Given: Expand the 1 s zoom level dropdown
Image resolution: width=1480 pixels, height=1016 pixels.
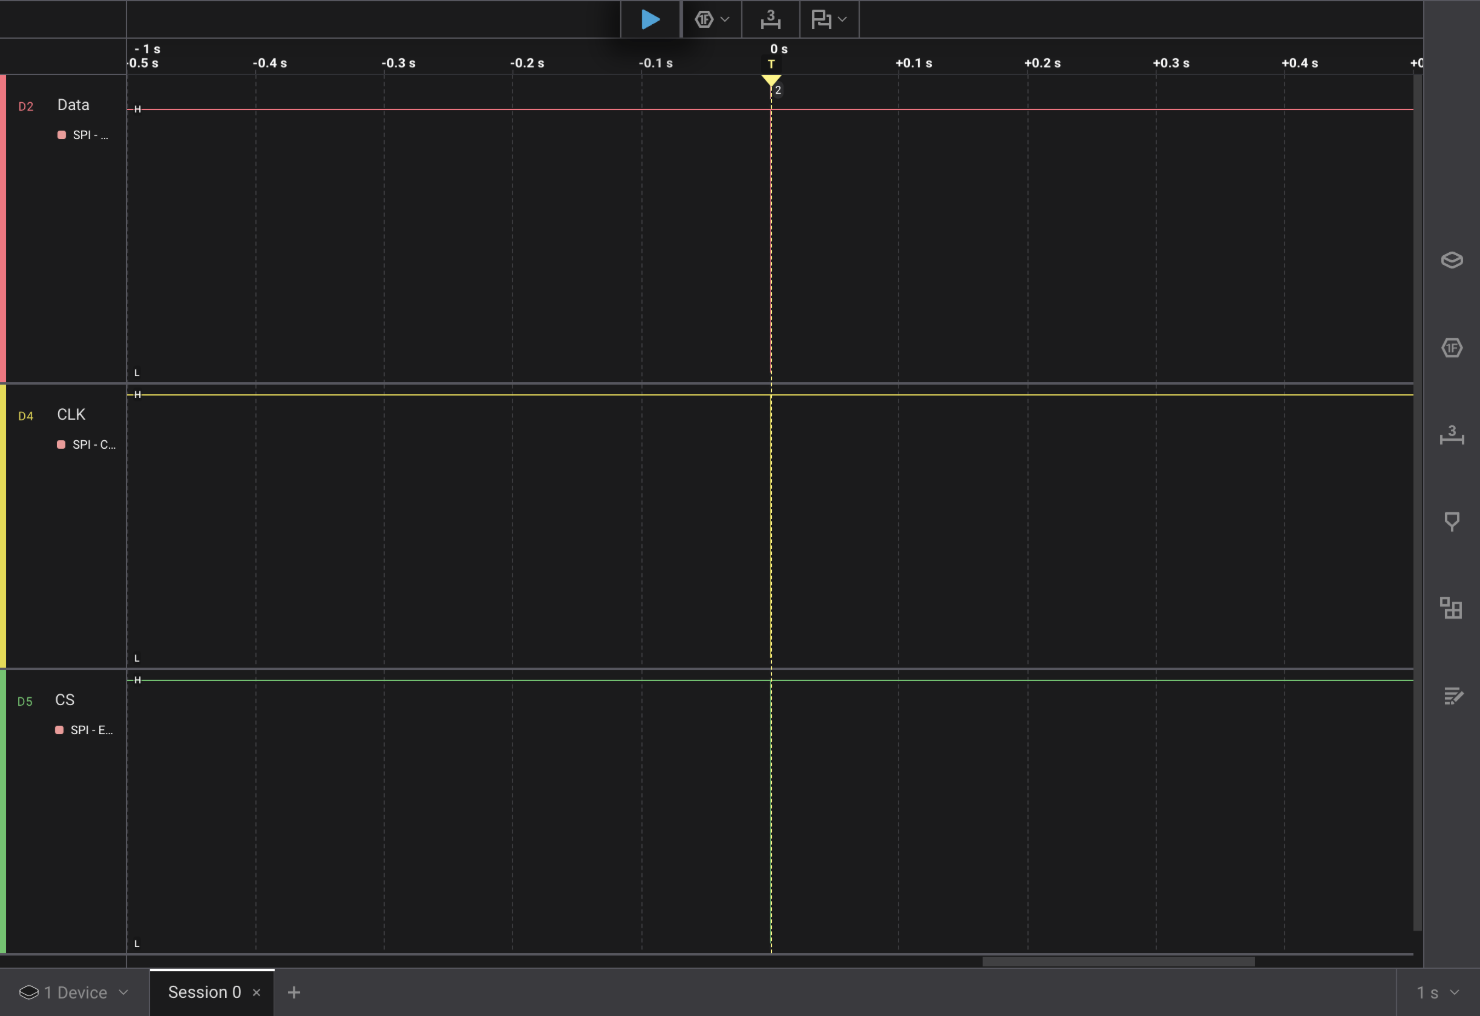Looking at the screenshot, I should point(1434,992).
